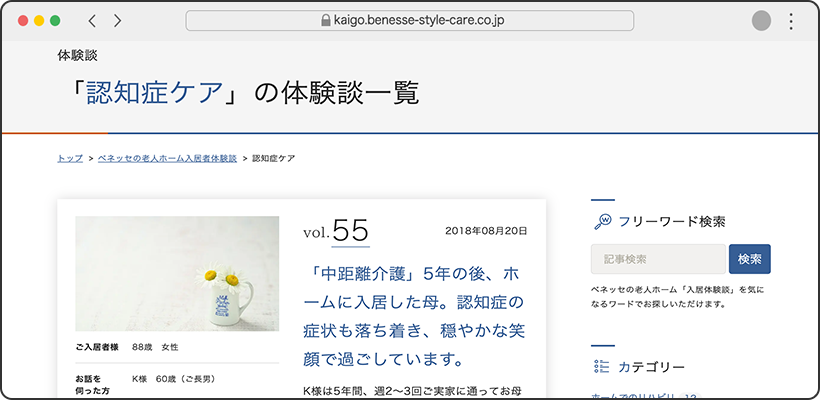Screen dimensions: 820x400
Task: Open the browser profile avatar
Action: (761, 21)
